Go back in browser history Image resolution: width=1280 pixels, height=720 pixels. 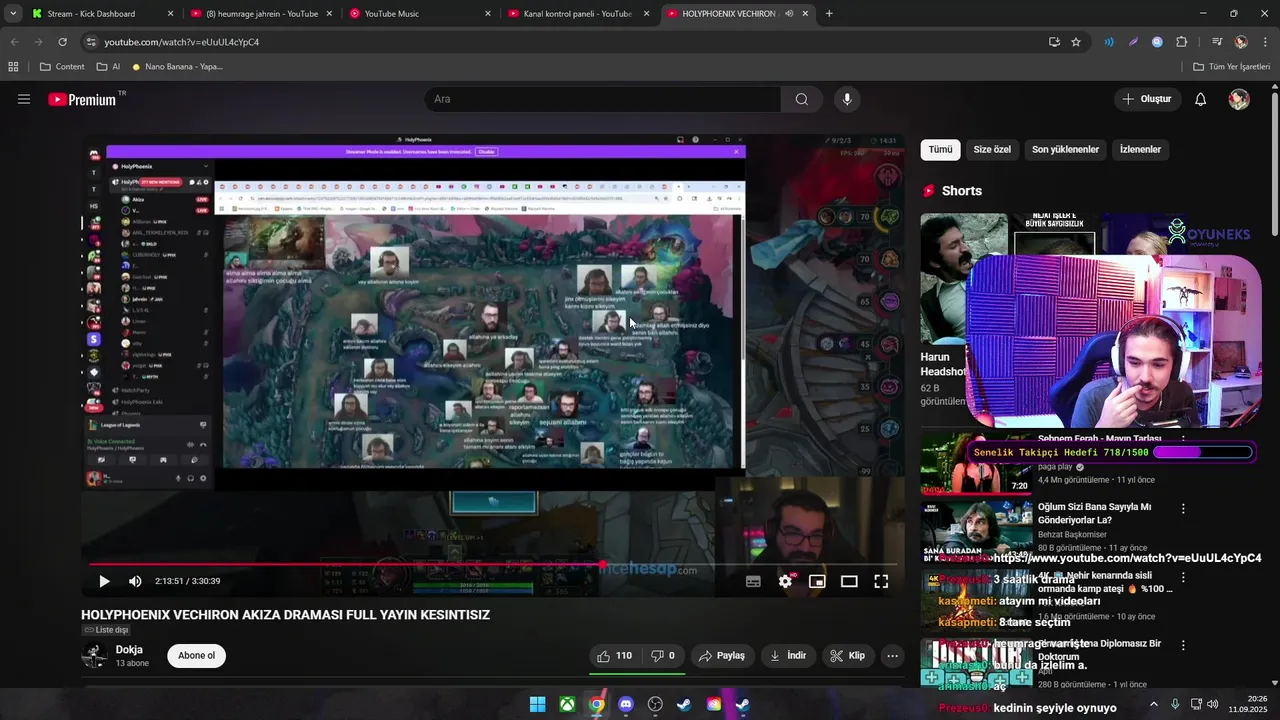(x=14, y=42)
